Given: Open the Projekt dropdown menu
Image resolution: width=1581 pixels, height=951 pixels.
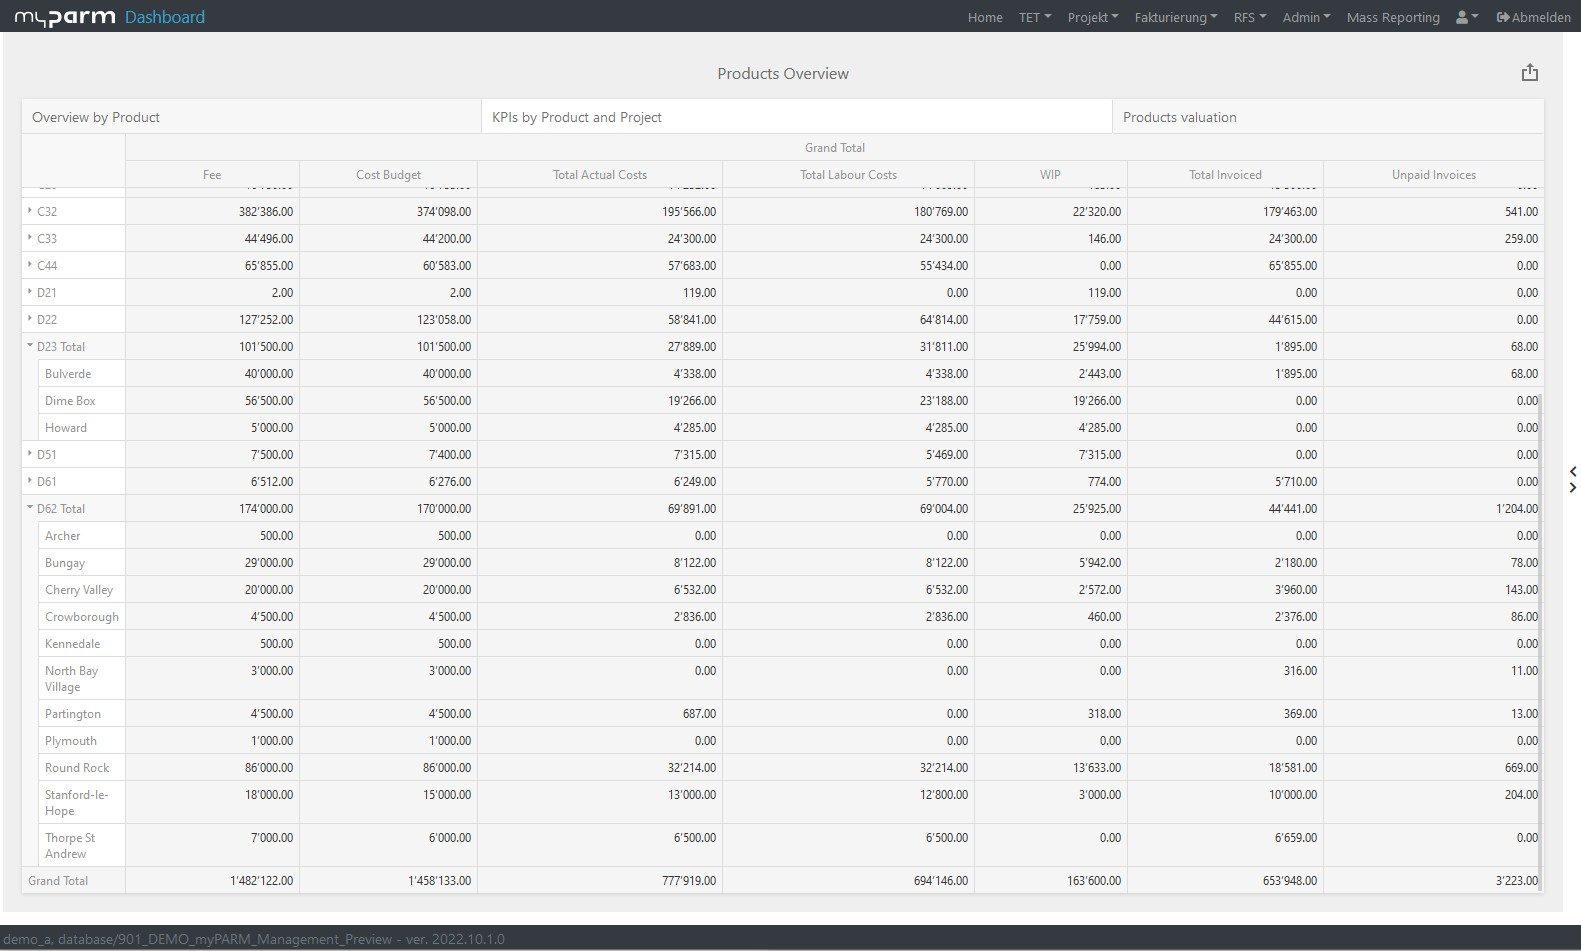Looking at the screenshot, I should coord(1092,17).
